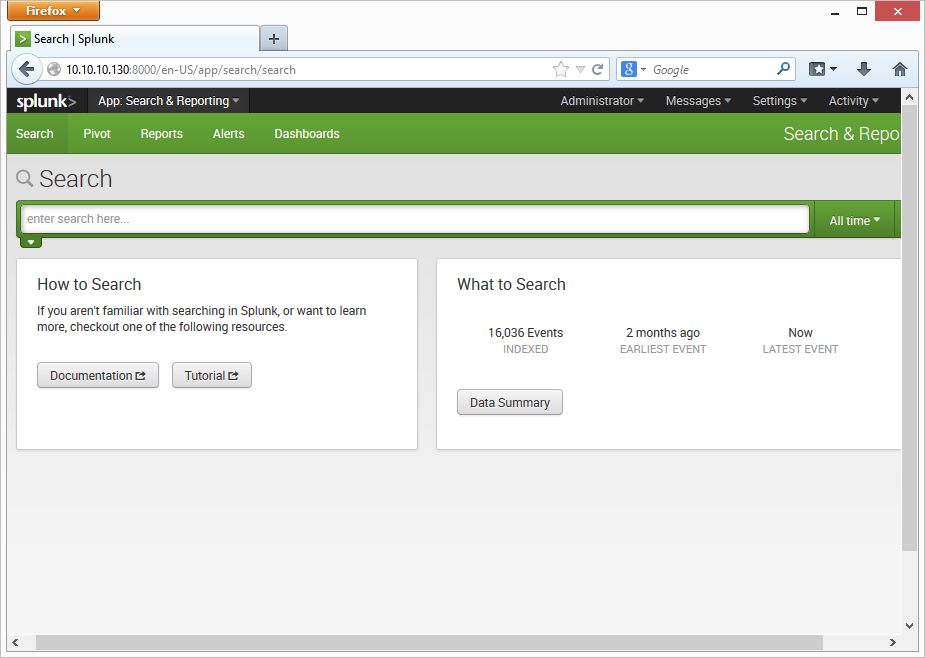Expand App: Search & Reporting menu
This screenshot has height=658, width=925.
coord(169,101)
